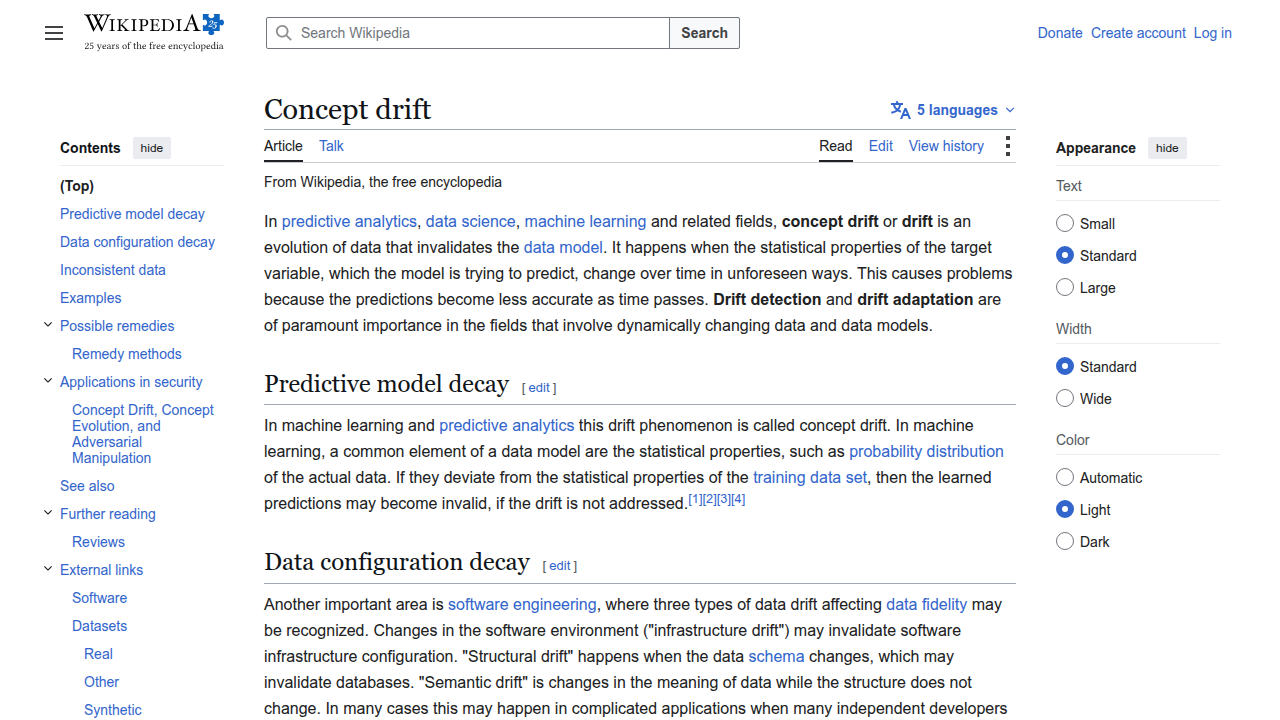
Task: Jump to Software in contents
Action: (x=99, y=598)
